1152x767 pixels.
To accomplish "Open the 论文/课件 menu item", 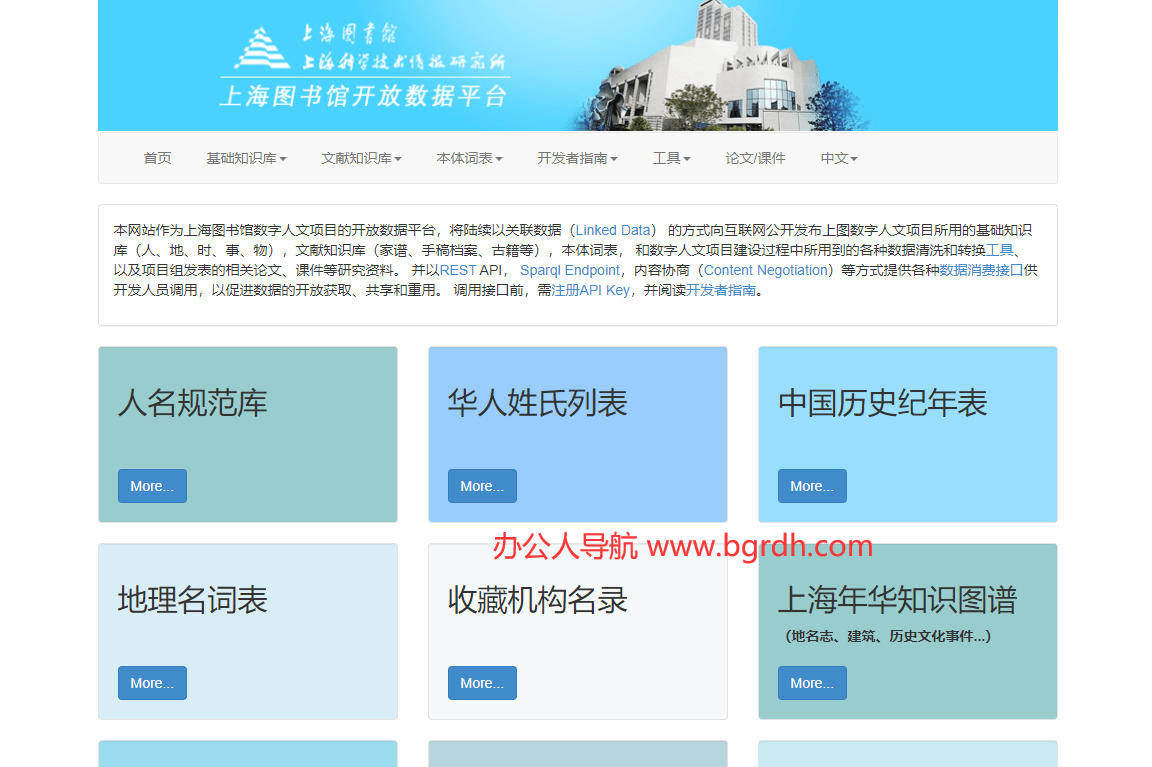I will click(x=755, y=157).
